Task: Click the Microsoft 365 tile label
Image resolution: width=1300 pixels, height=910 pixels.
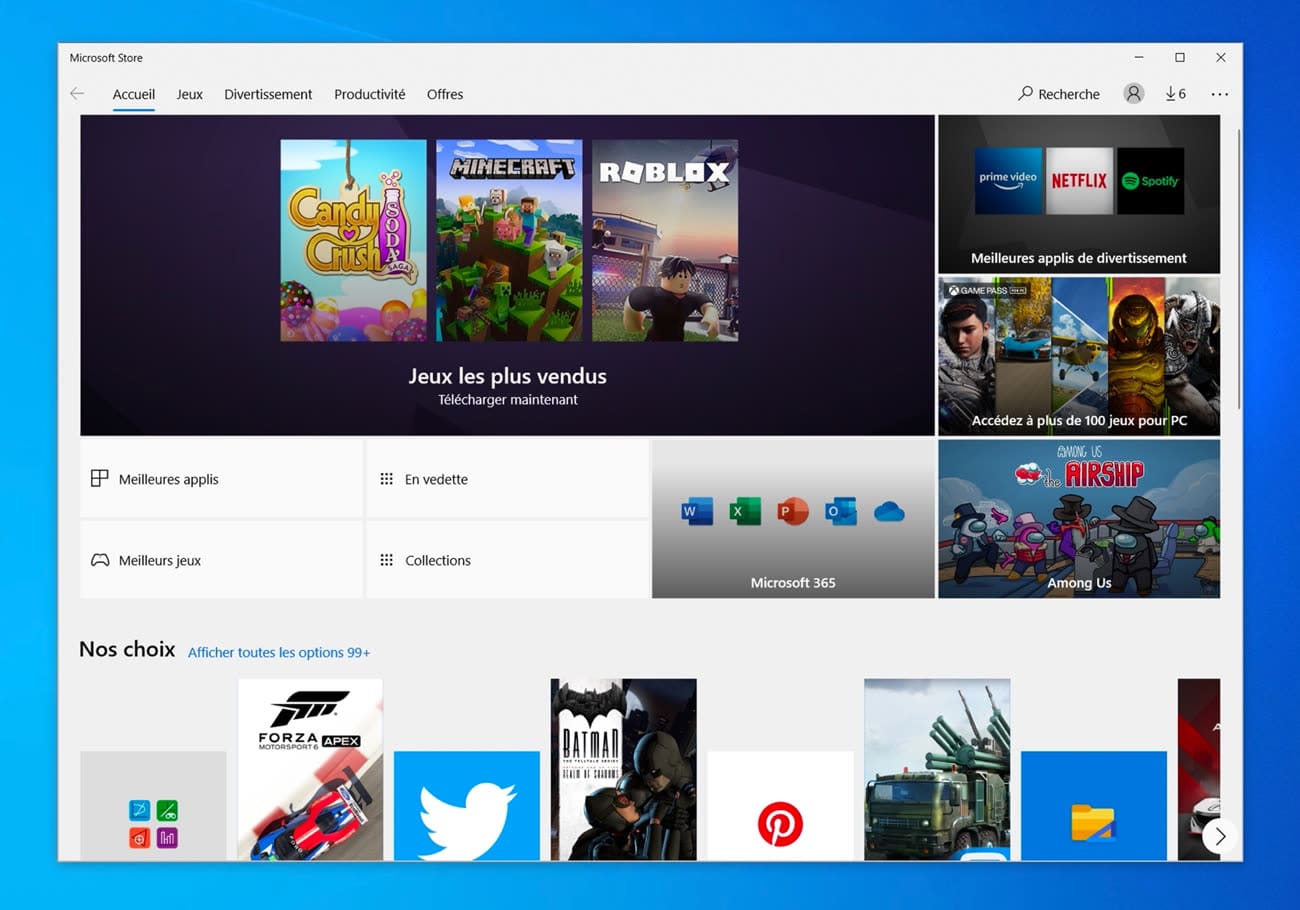Action: click(x=793, y=583)
